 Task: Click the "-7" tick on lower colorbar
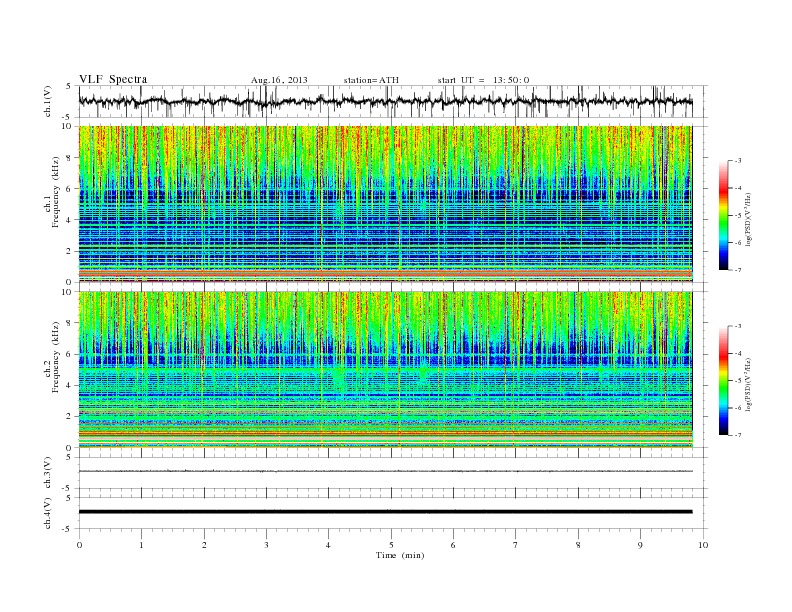pyautogui.click(x=737, y=435)
